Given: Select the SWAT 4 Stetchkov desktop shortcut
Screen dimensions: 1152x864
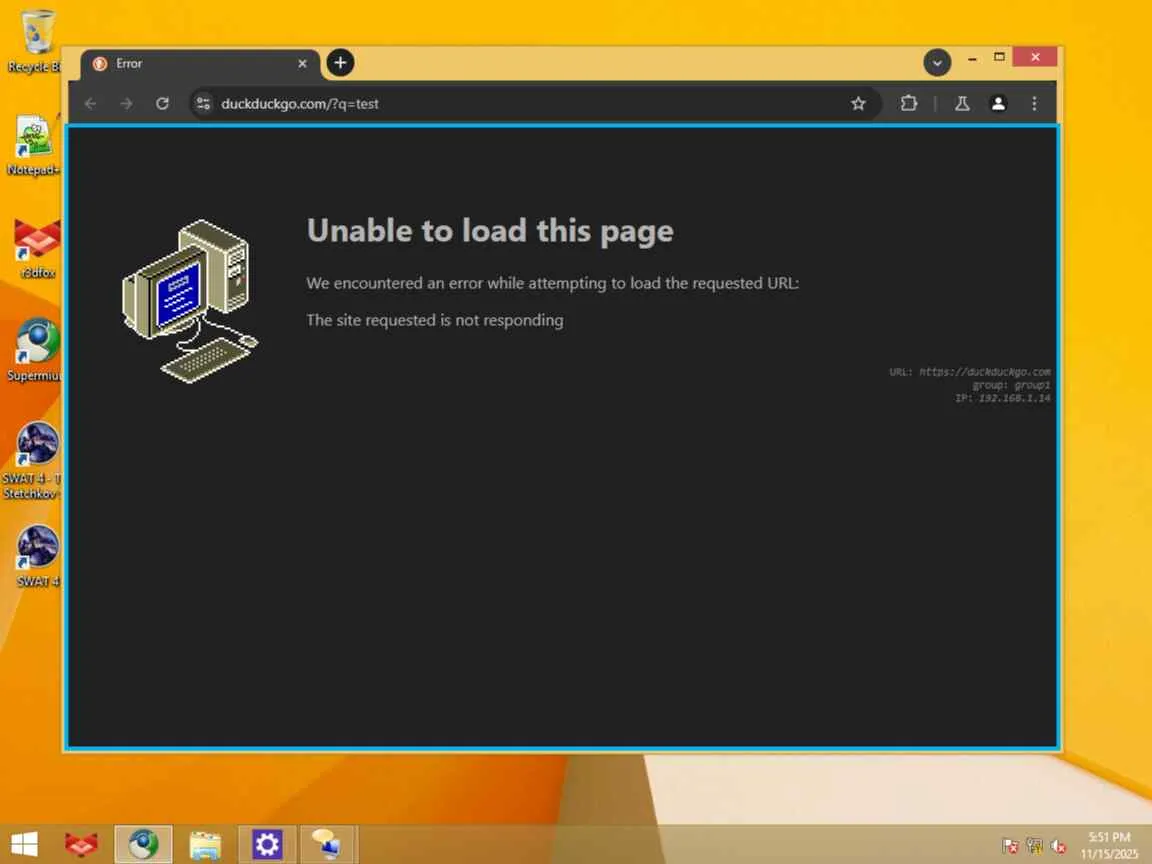Looking at the screenshot, I should [33, 461].
